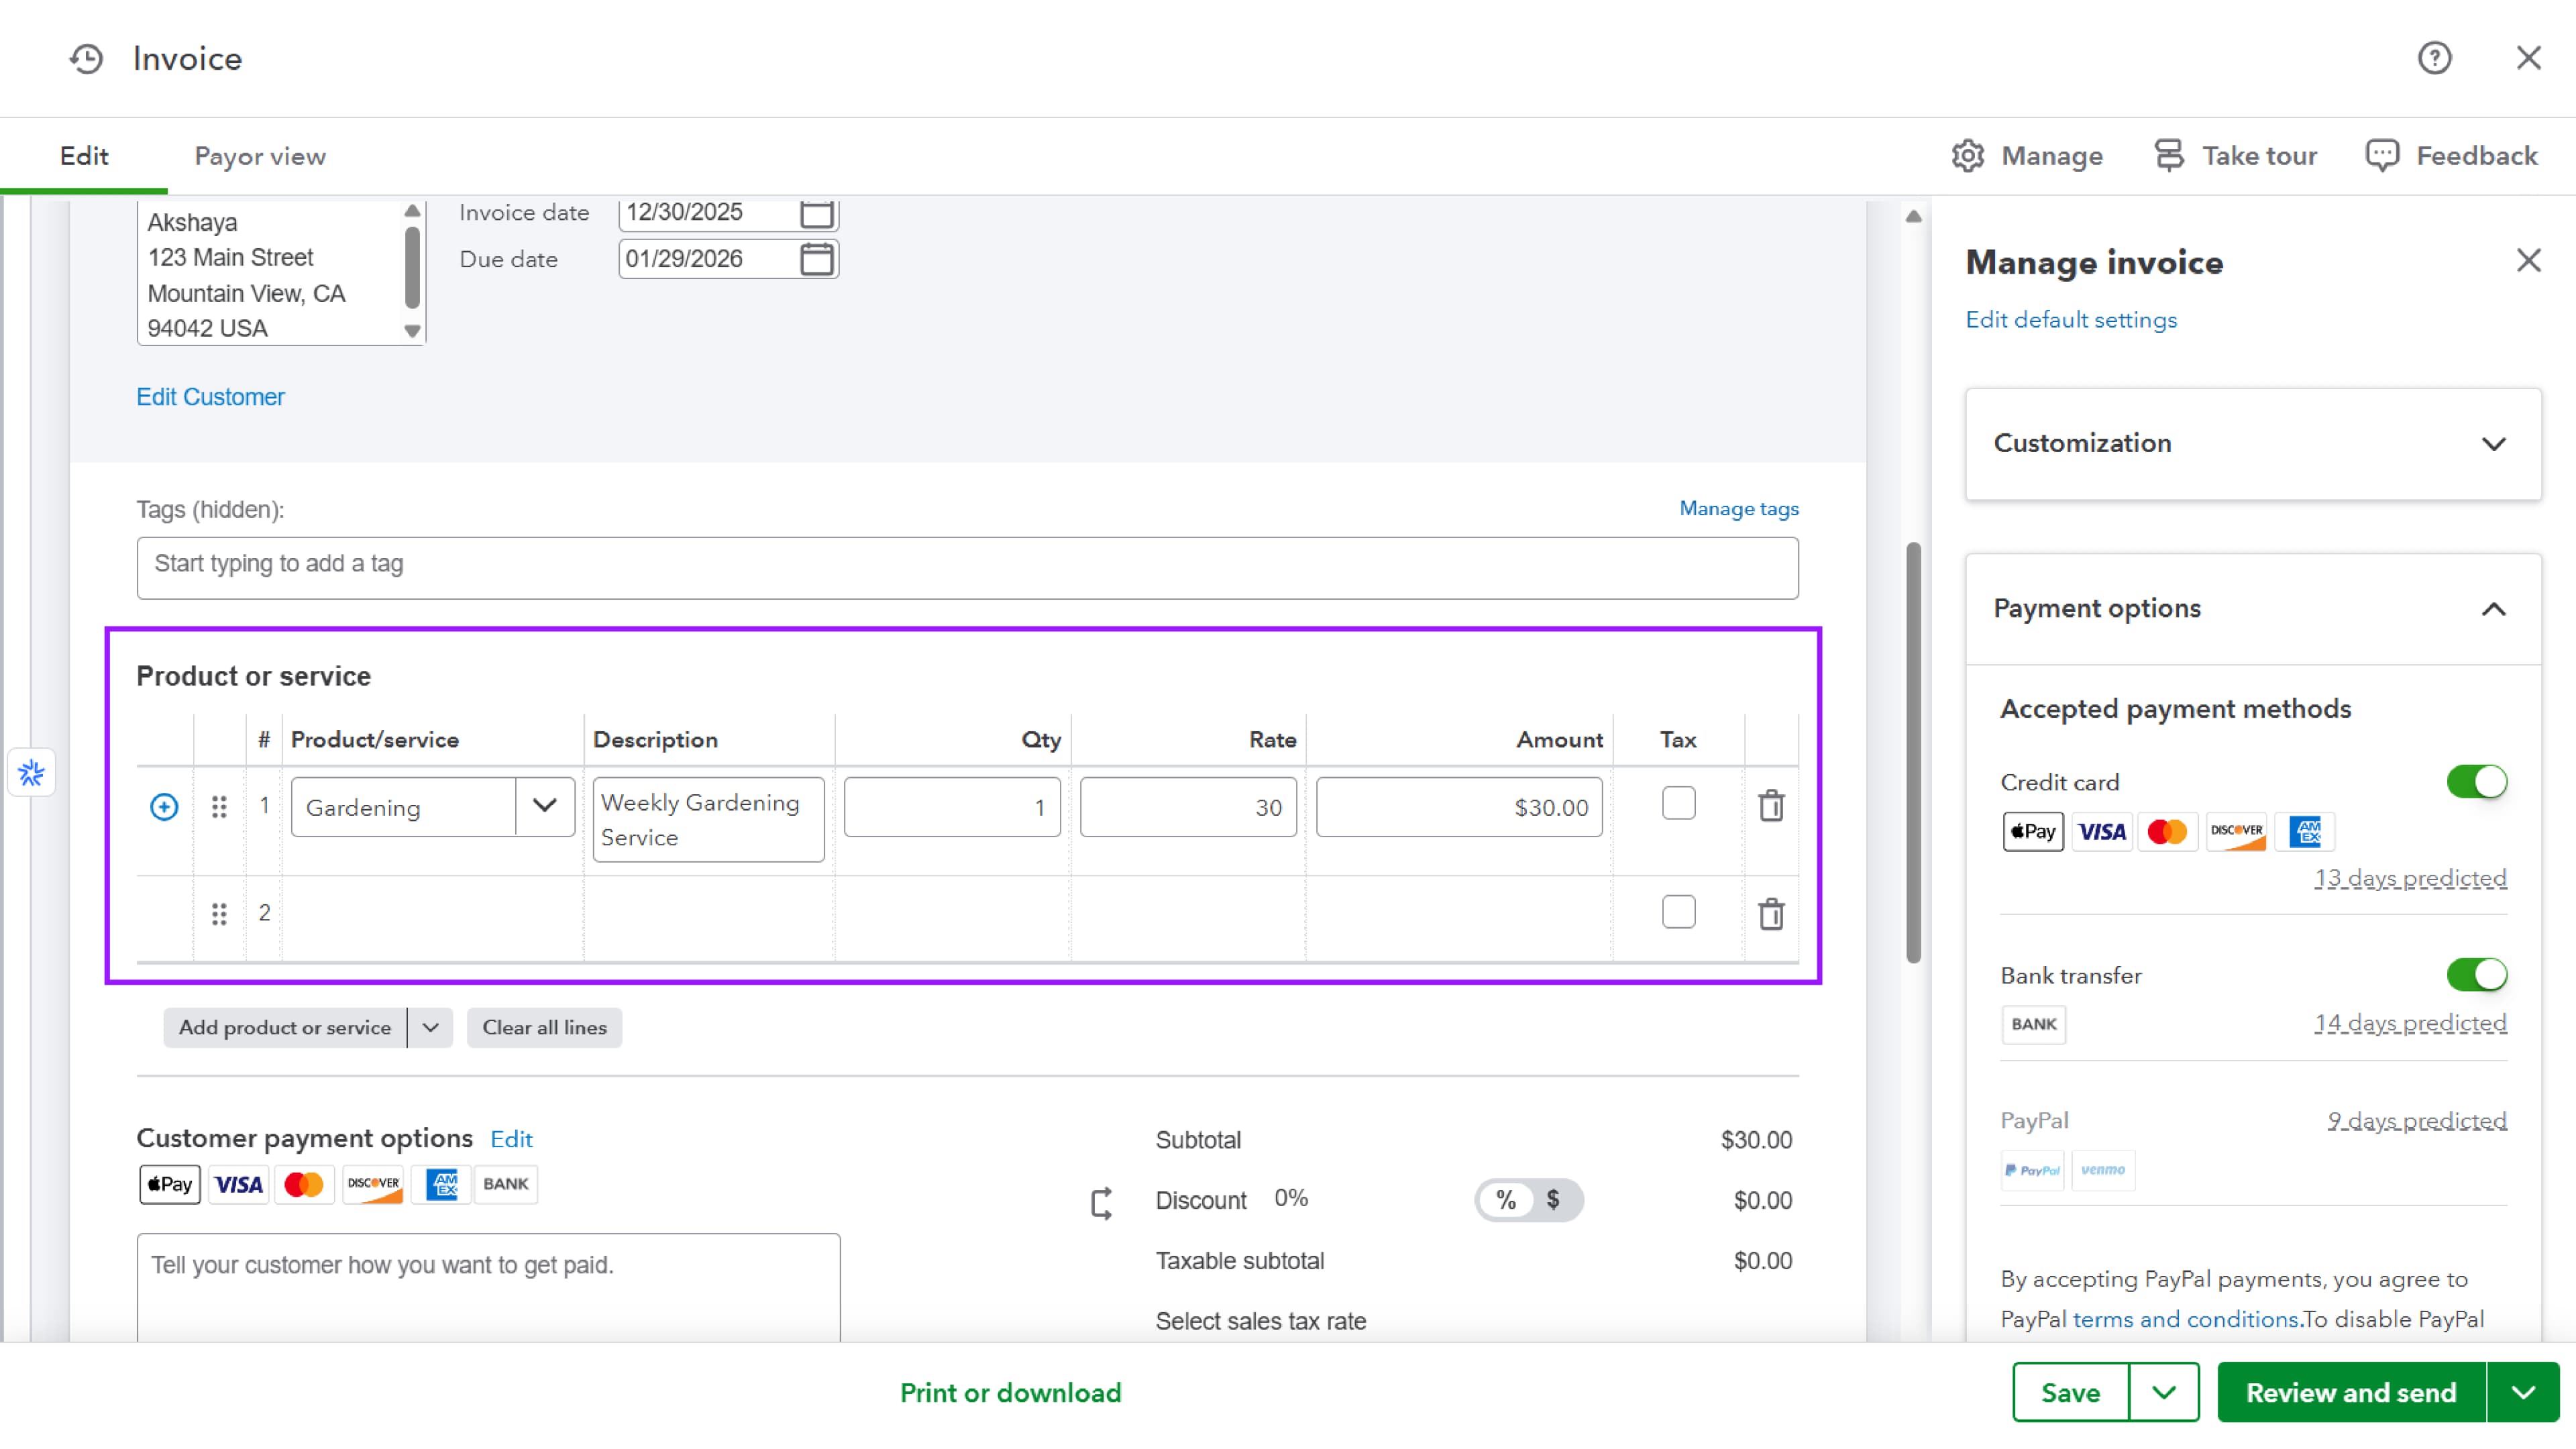Disable the Credit card payment toggle

tap(2476, 782)
